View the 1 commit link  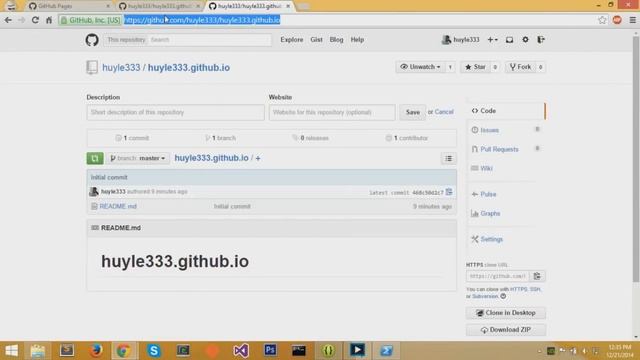132,138
